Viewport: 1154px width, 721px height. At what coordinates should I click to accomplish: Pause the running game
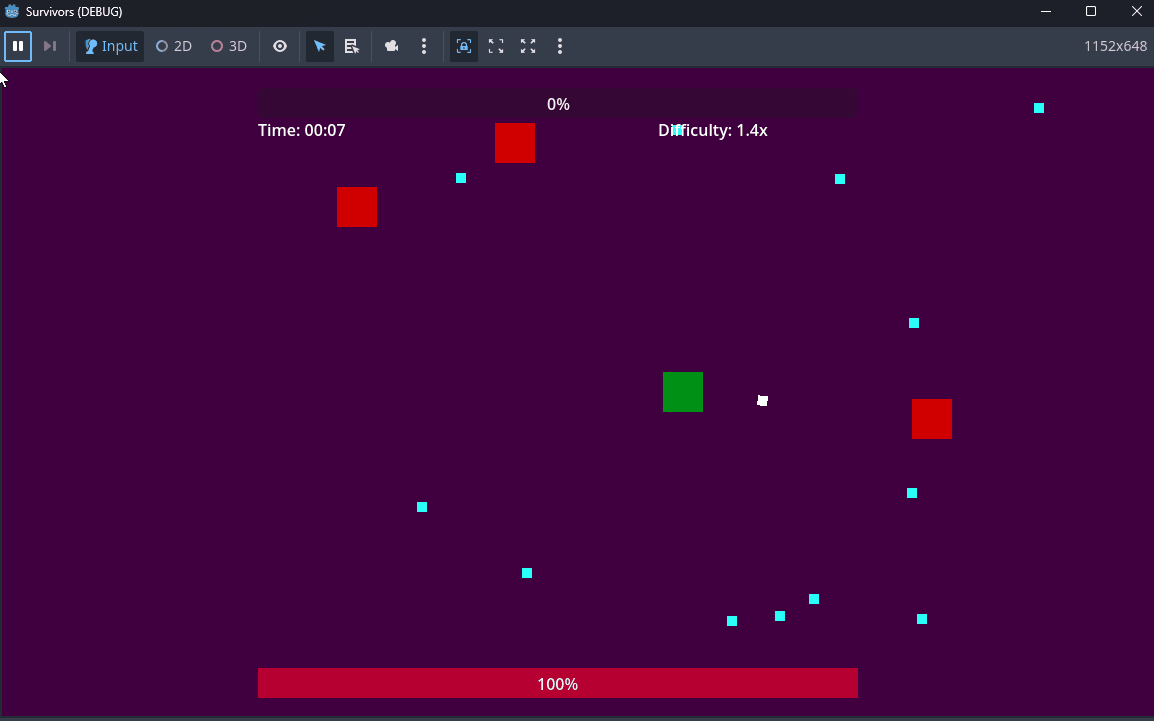[x=18, y=46]
